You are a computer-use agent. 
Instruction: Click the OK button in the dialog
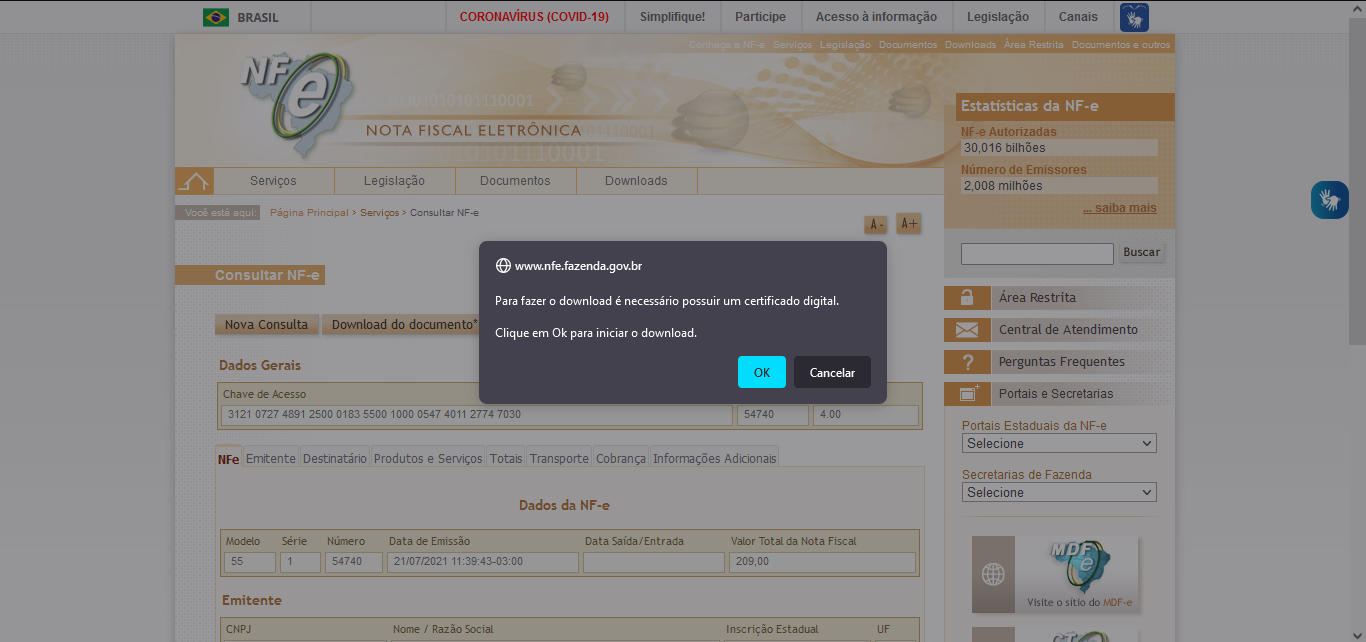click(762, 372)
